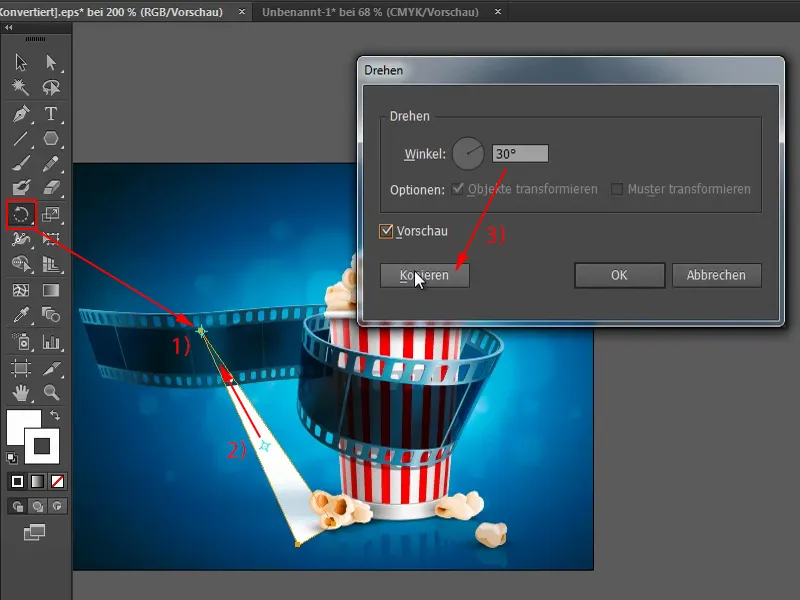Screen dimensions: 800x600
Task: Change the screen mode
Action: click(34, 533)
